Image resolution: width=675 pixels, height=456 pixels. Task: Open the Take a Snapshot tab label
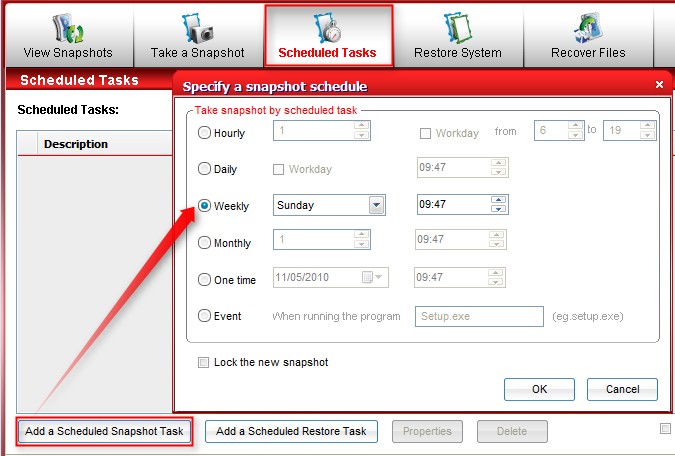(x=198, y=53)
